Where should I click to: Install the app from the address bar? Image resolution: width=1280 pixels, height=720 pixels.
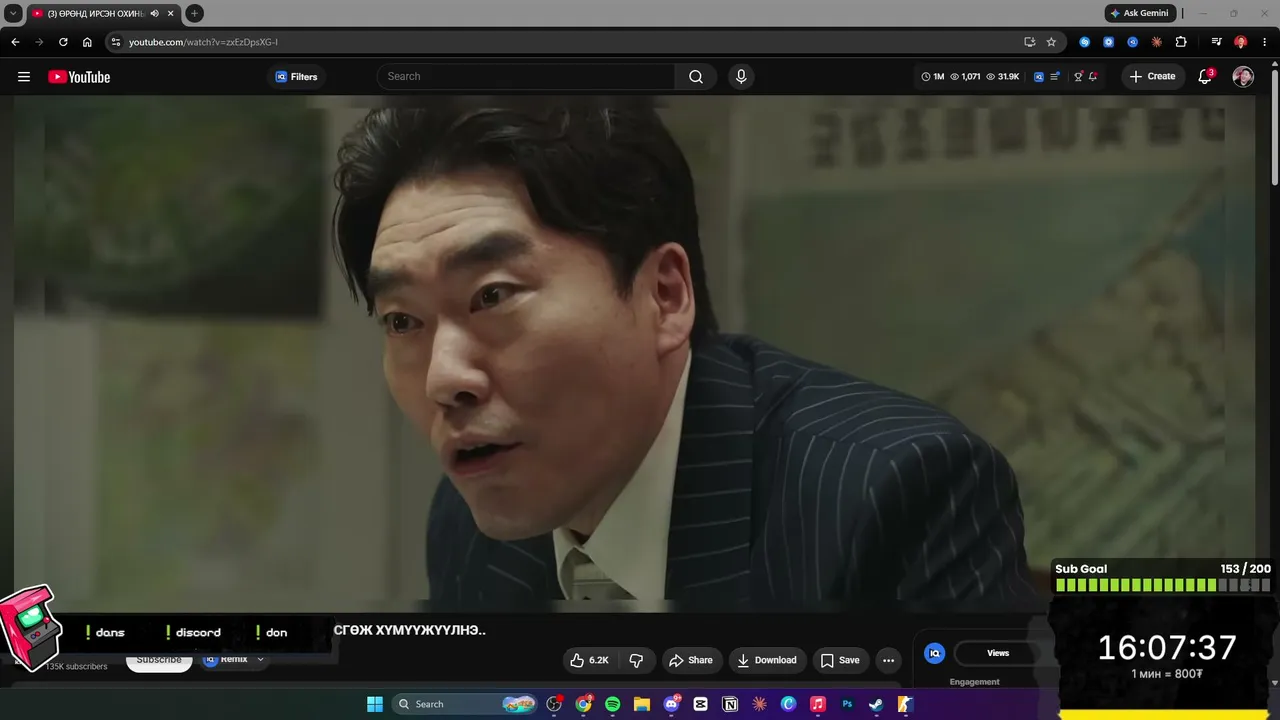(x=1029, y=42)
